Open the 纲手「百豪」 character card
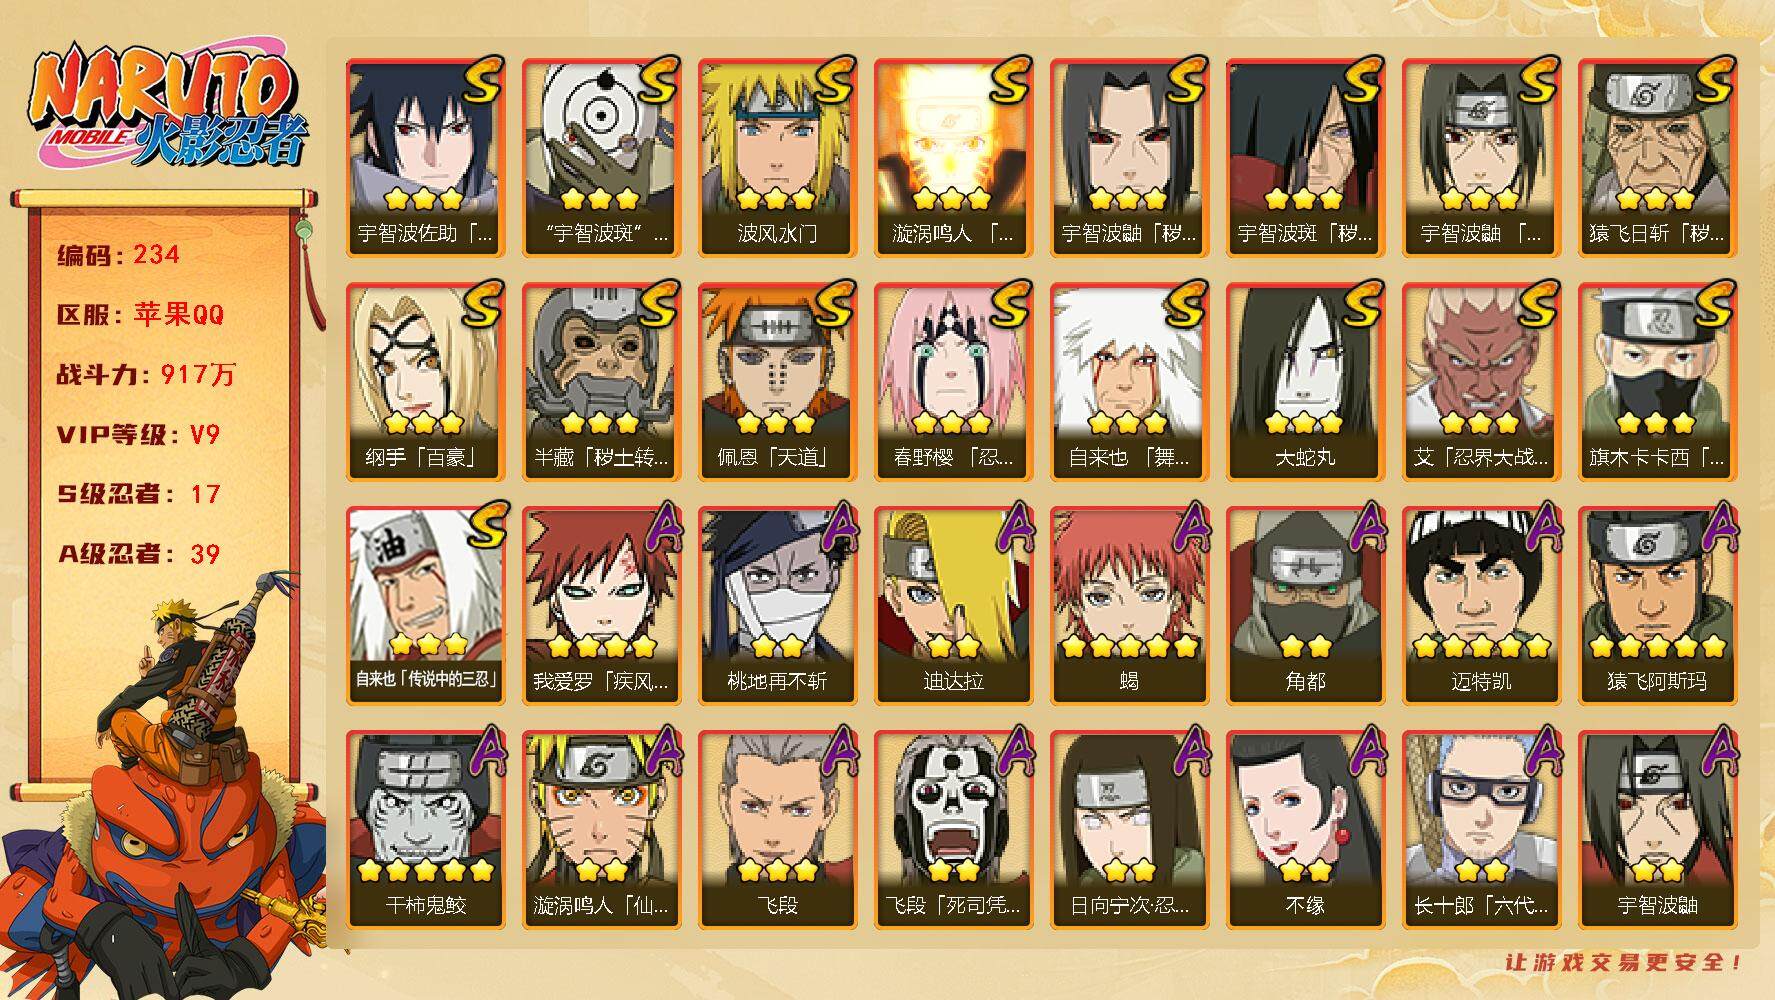 [425, 381]
